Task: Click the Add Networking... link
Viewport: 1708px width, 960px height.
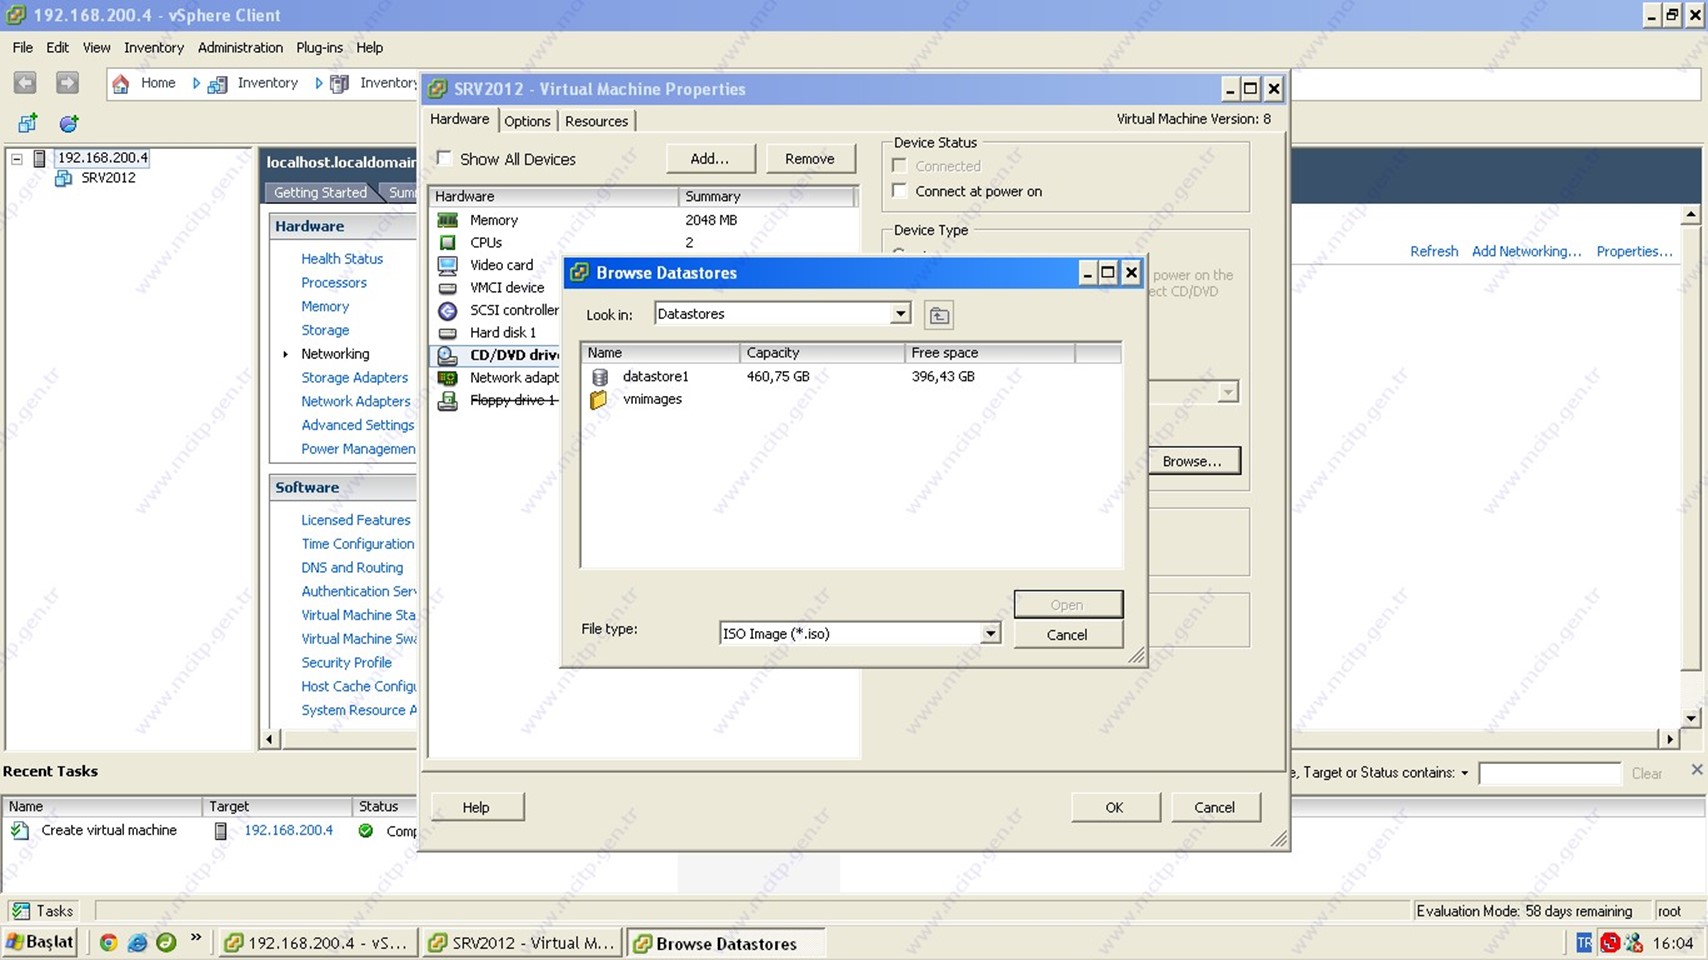Action: tap(1526, 251)
